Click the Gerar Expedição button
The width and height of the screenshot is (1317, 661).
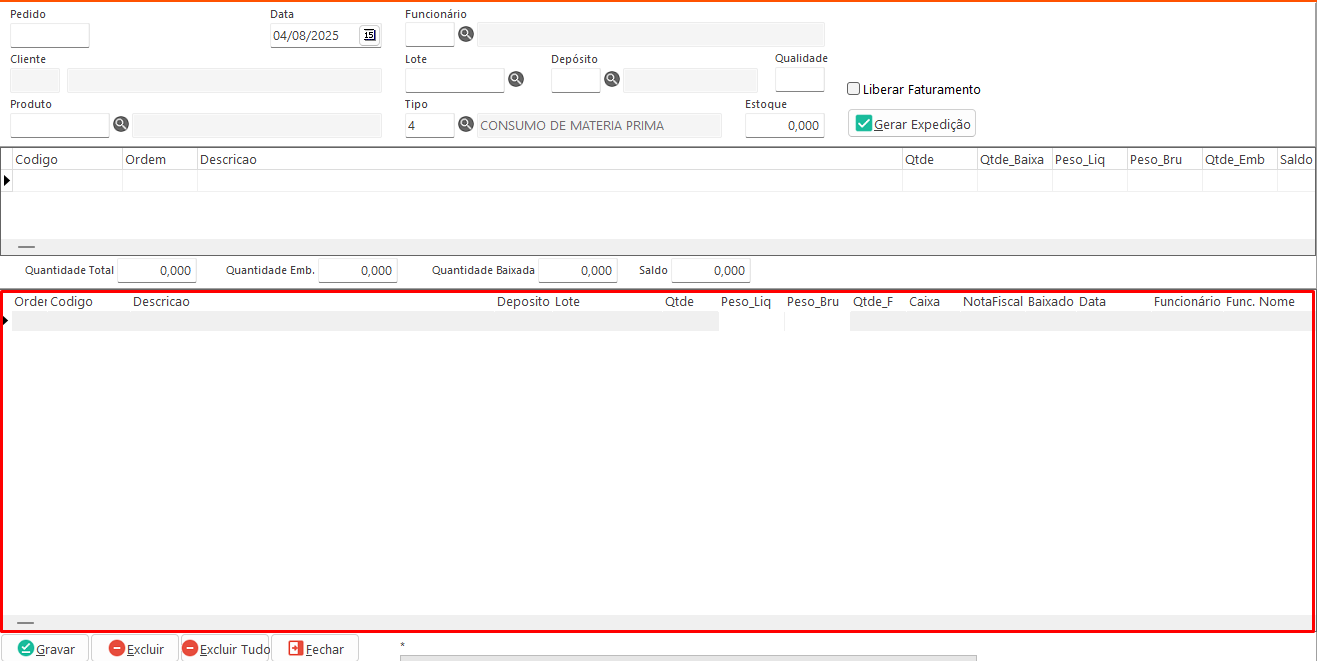911,124
